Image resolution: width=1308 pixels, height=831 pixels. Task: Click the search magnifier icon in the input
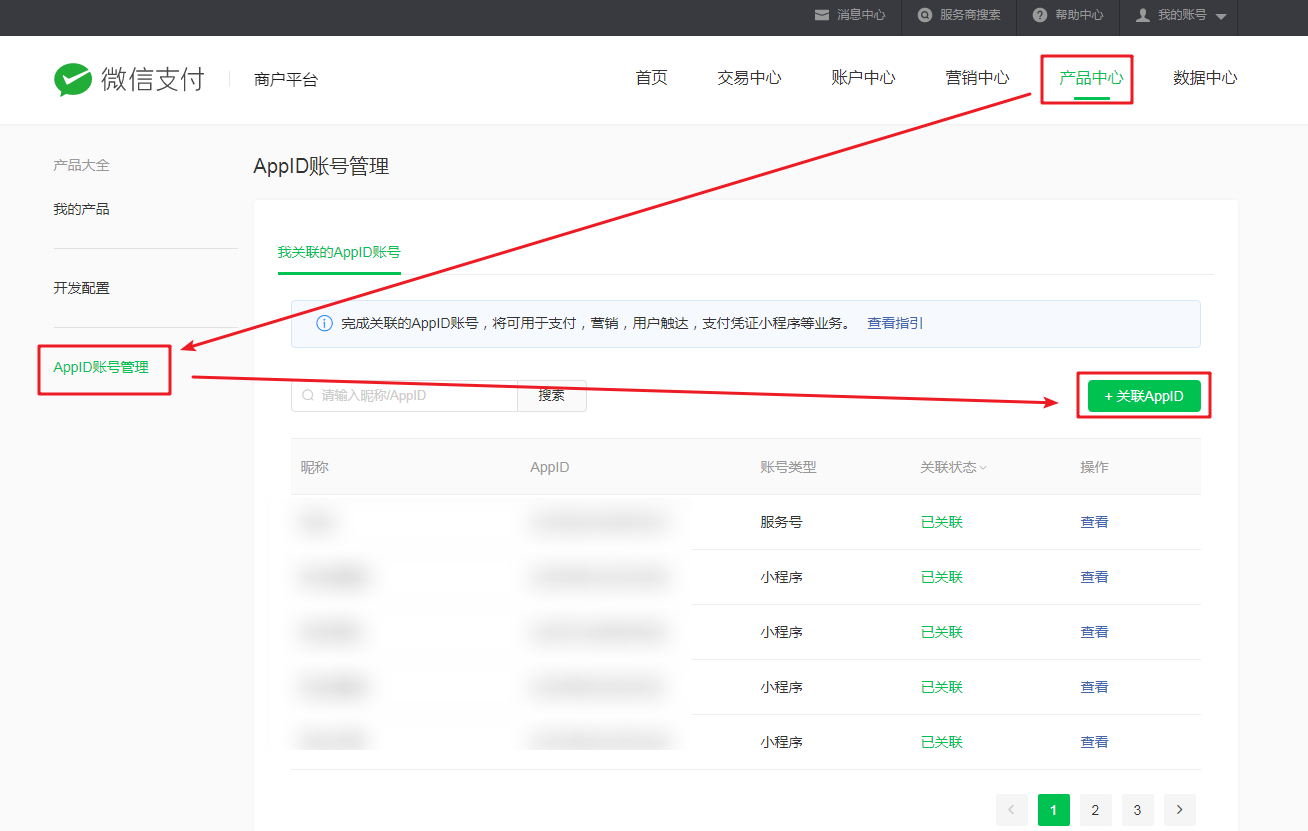tap(308, 396)
